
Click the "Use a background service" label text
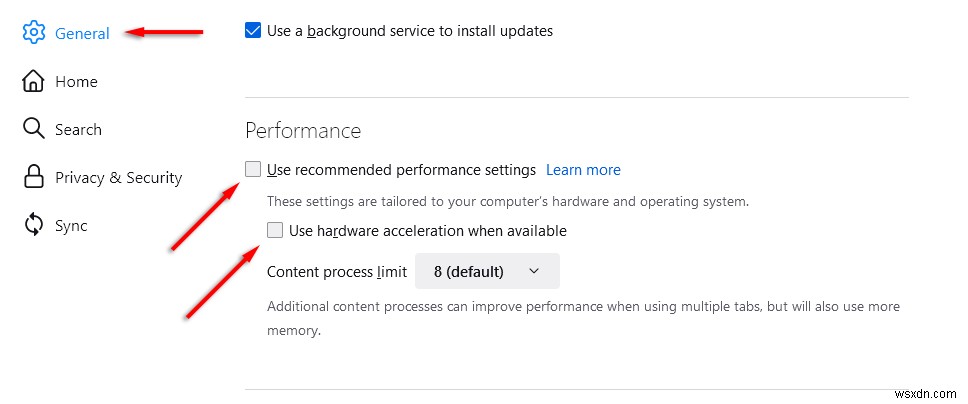tap(409, 31)
